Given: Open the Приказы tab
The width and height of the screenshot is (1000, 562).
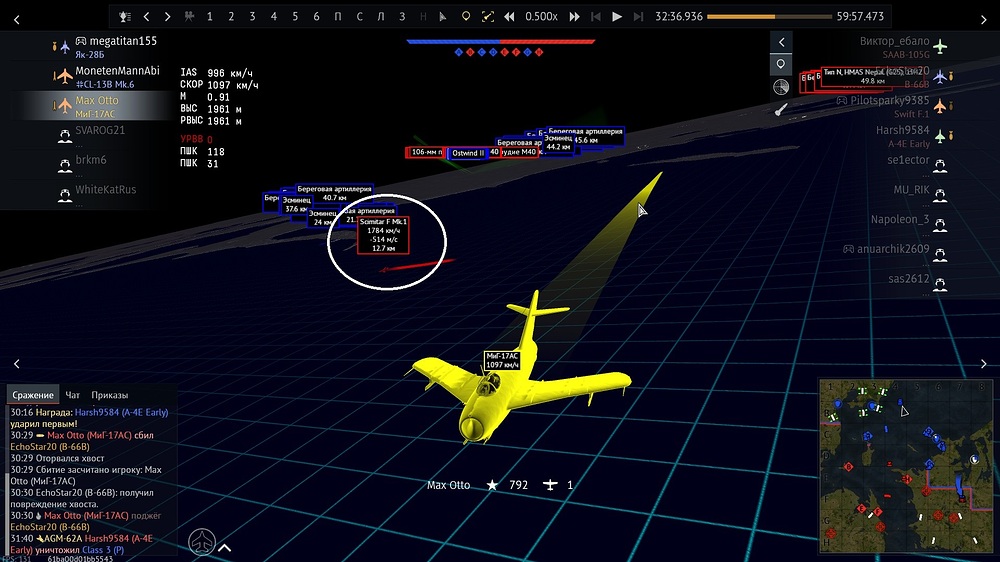Looking at the screenshot, I should click(109, 395).
